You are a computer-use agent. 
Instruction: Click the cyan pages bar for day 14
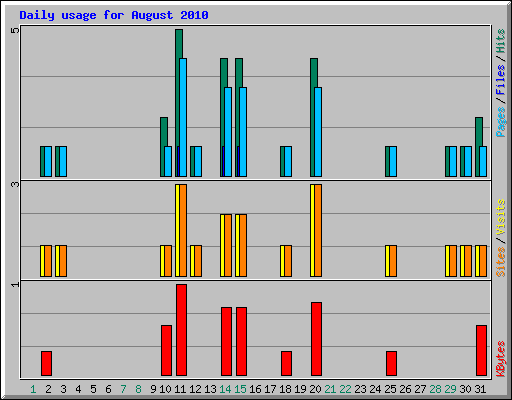228,132
